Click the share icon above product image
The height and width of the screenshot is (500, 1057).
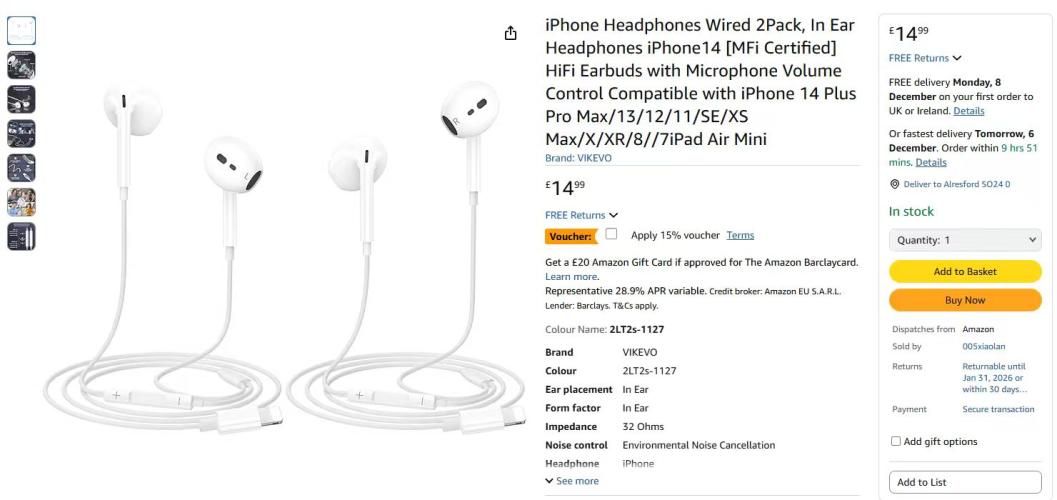click(x=510, y=33)
